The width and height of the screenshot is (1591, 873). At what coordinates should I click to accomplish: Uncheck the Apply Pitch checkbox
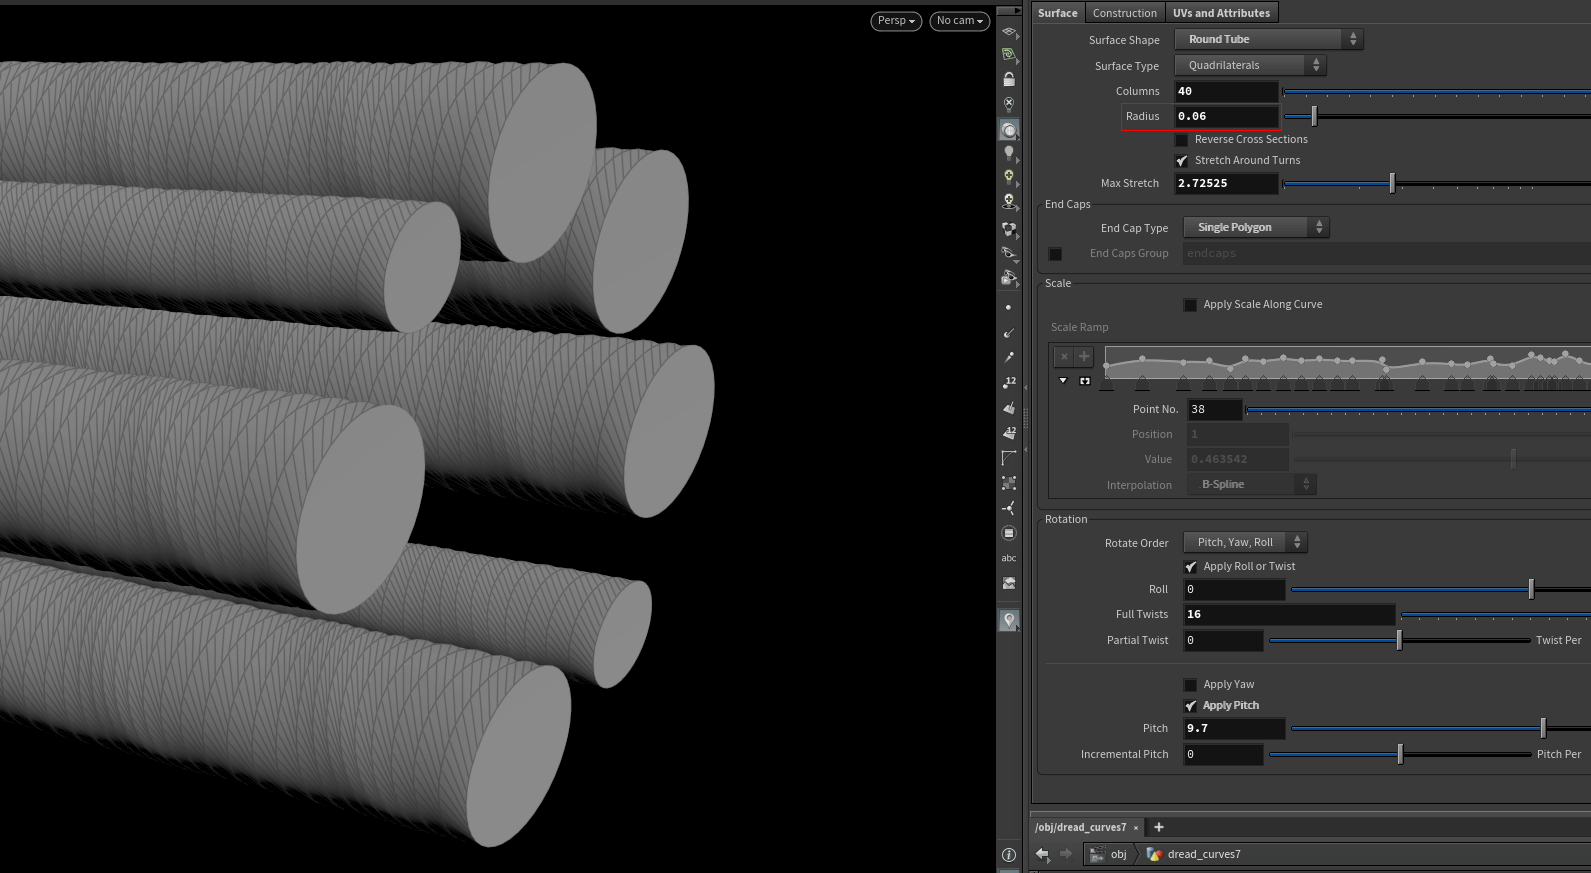[1190, 706]
